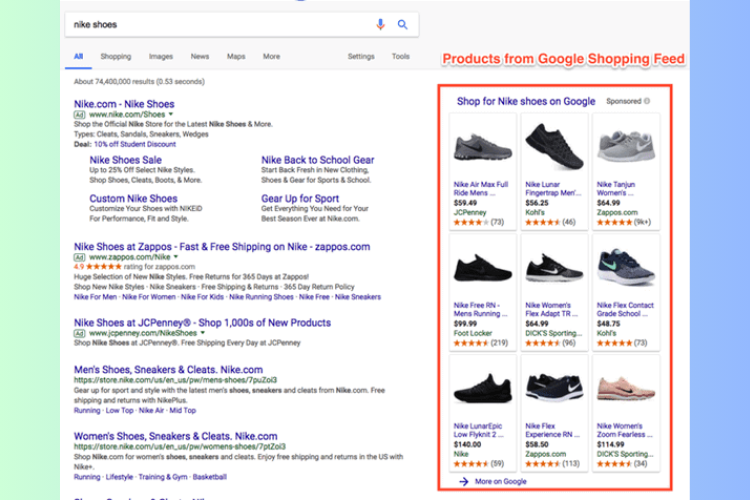
Task: Click the Nike For Men link
Action: (x=95, y=297)
